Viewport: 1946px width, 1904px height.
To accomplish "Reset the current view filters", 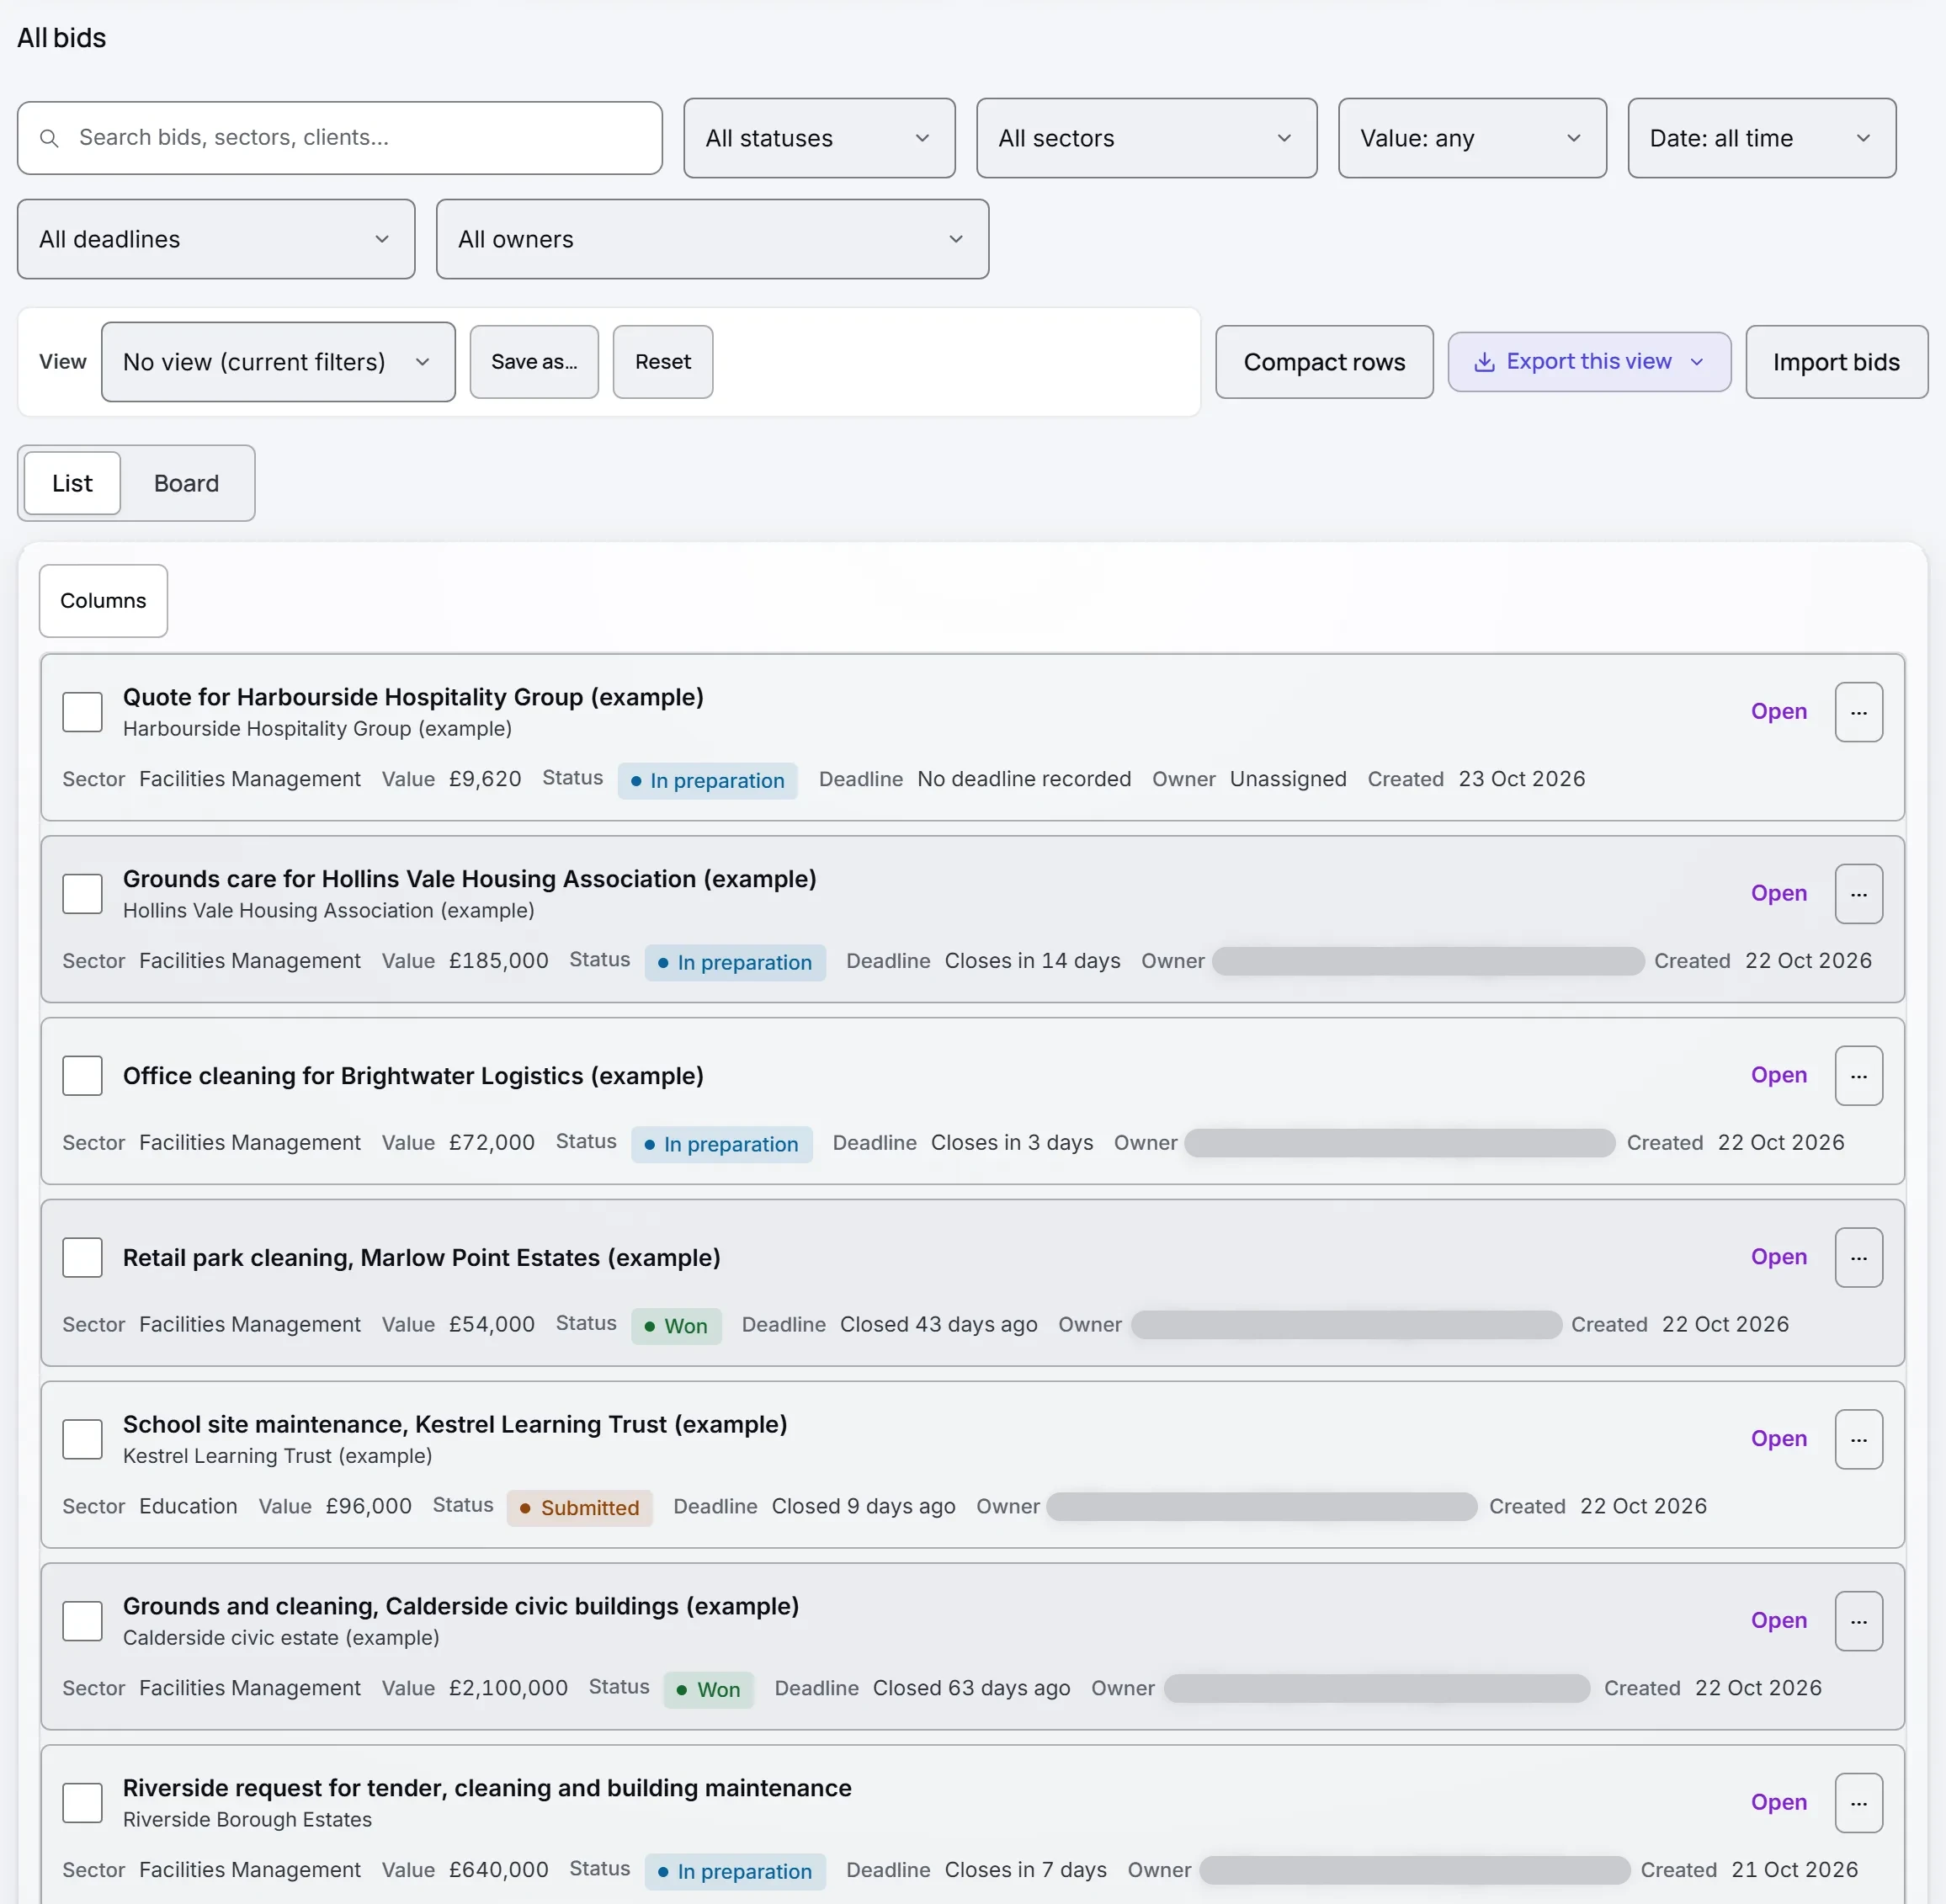I will tap(663, 362).
